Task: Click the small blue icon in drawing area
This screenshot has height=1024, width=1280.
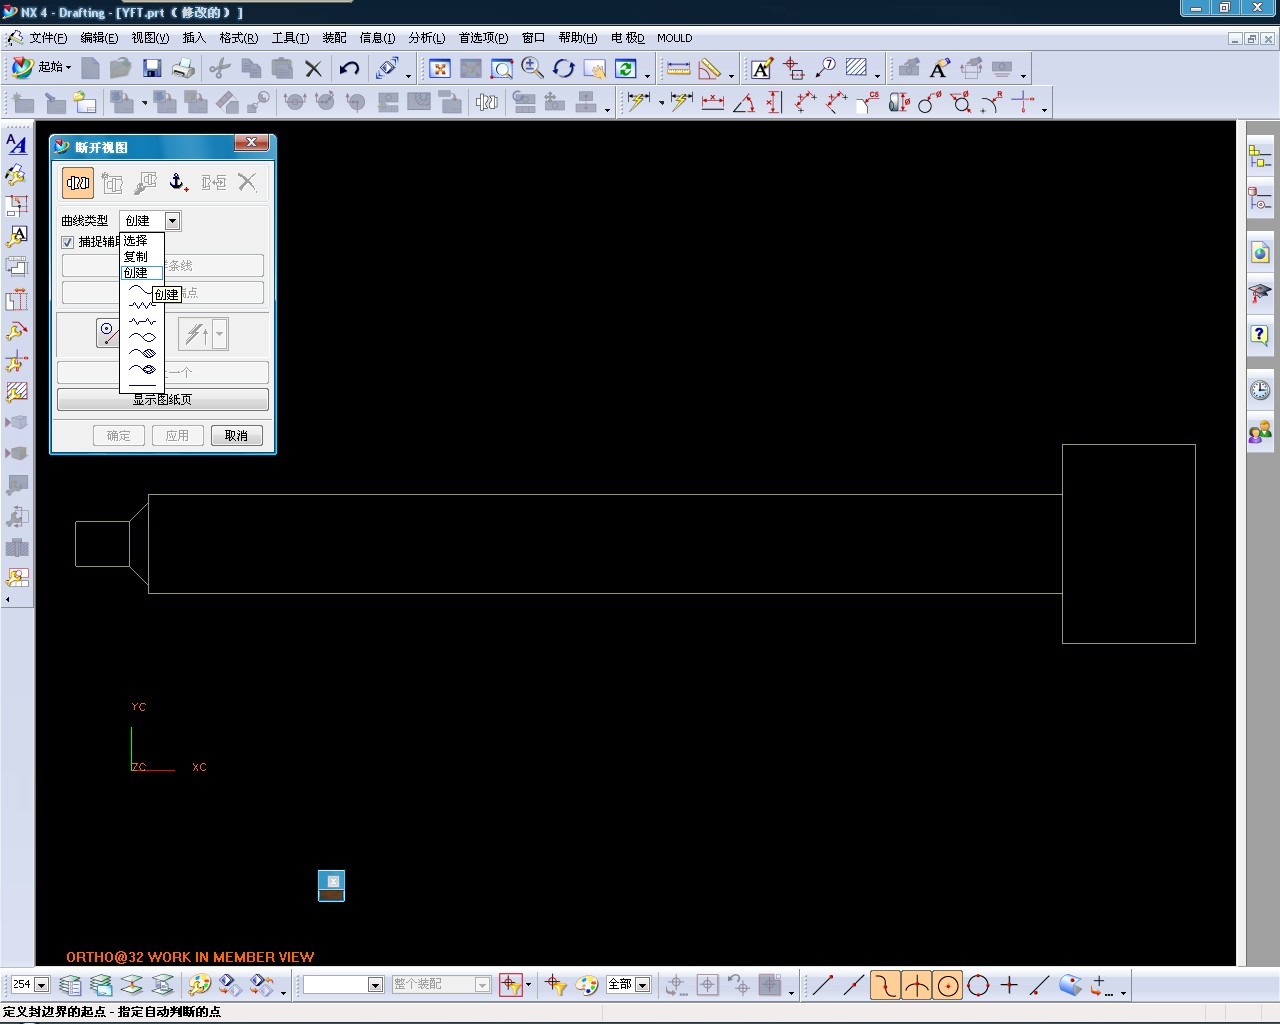Action: pyautogui.click(x=331, y=885)
